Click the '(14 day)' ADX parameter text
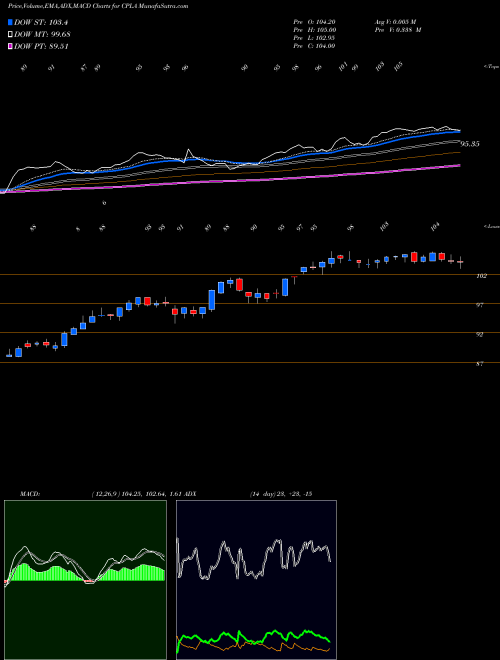The width and height of the screenshot is (500, 660). tap(261, 494)
